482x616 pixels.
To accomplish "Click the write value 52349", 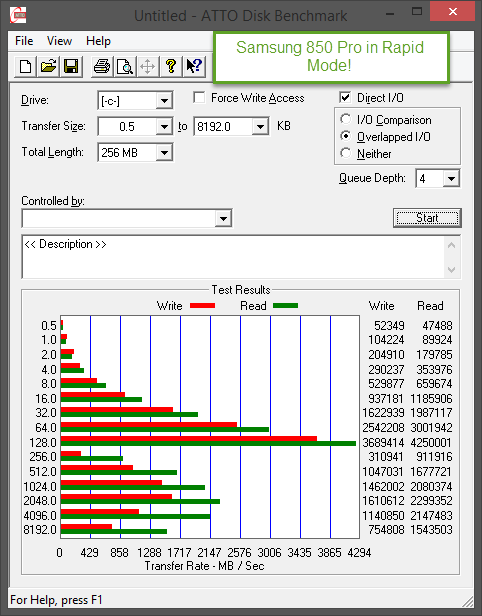I will point(389,326).
